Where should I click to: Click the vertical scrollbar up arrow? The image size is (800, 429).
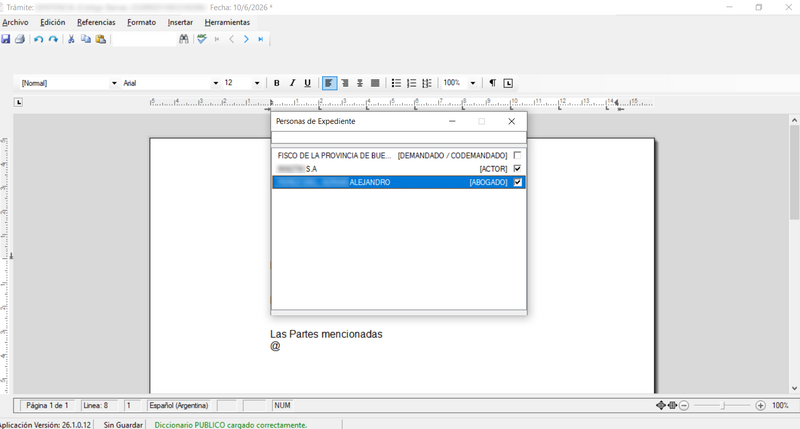click(x=794, y=120)
